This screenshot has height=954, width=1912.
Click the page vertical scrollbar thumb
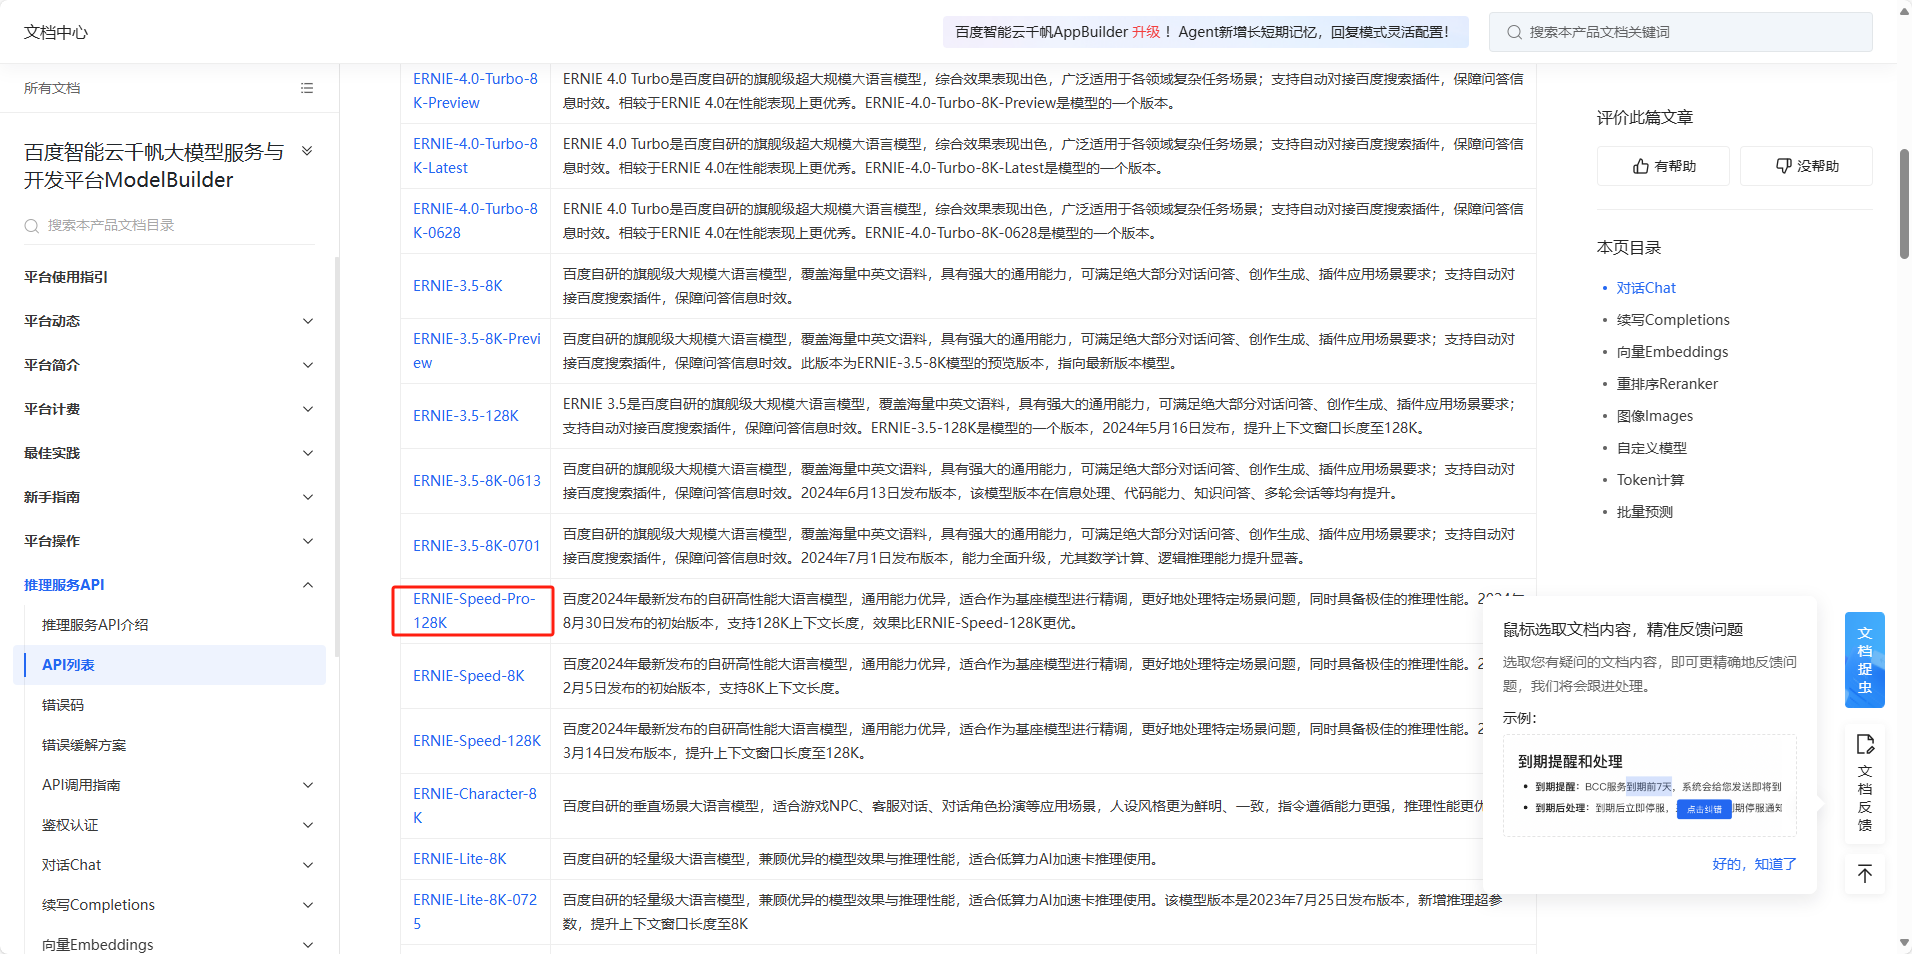1904,205
